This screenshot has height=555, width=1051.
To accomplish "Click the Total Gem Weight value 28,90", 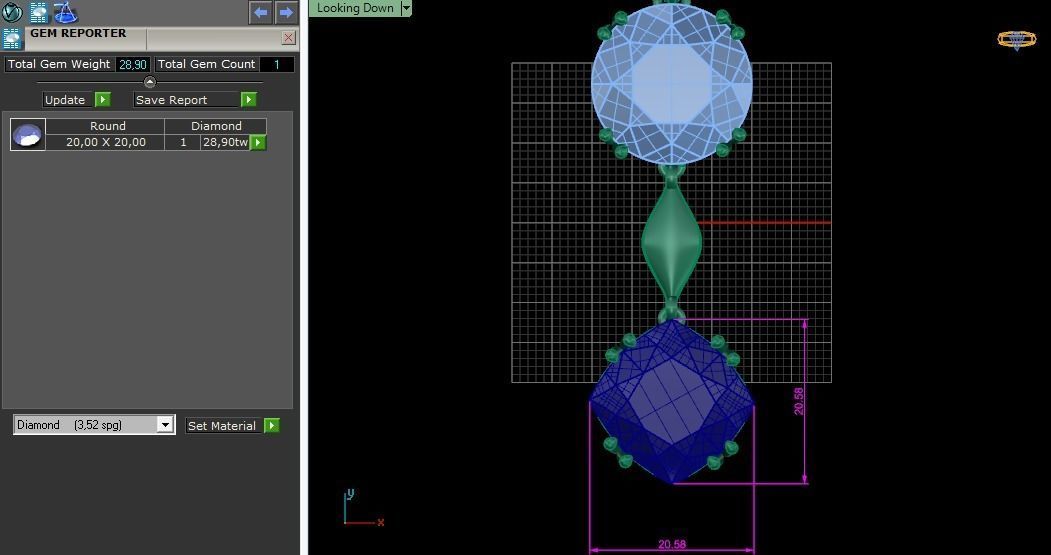I will click(x=133, y=64).
